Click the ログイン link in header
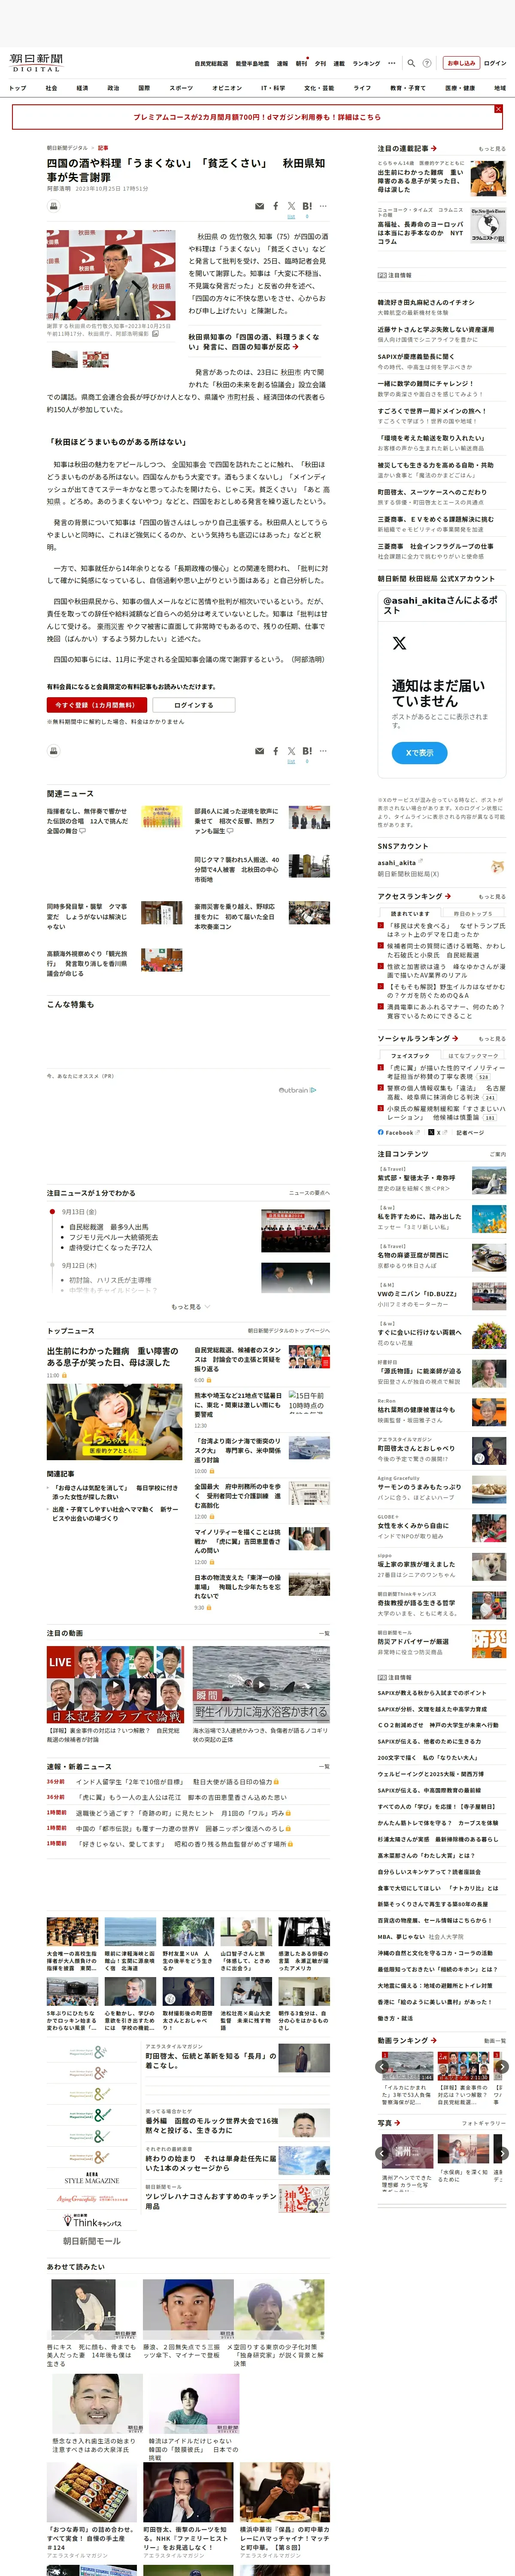Screen dimensions: 515x2576 [495, 63]
